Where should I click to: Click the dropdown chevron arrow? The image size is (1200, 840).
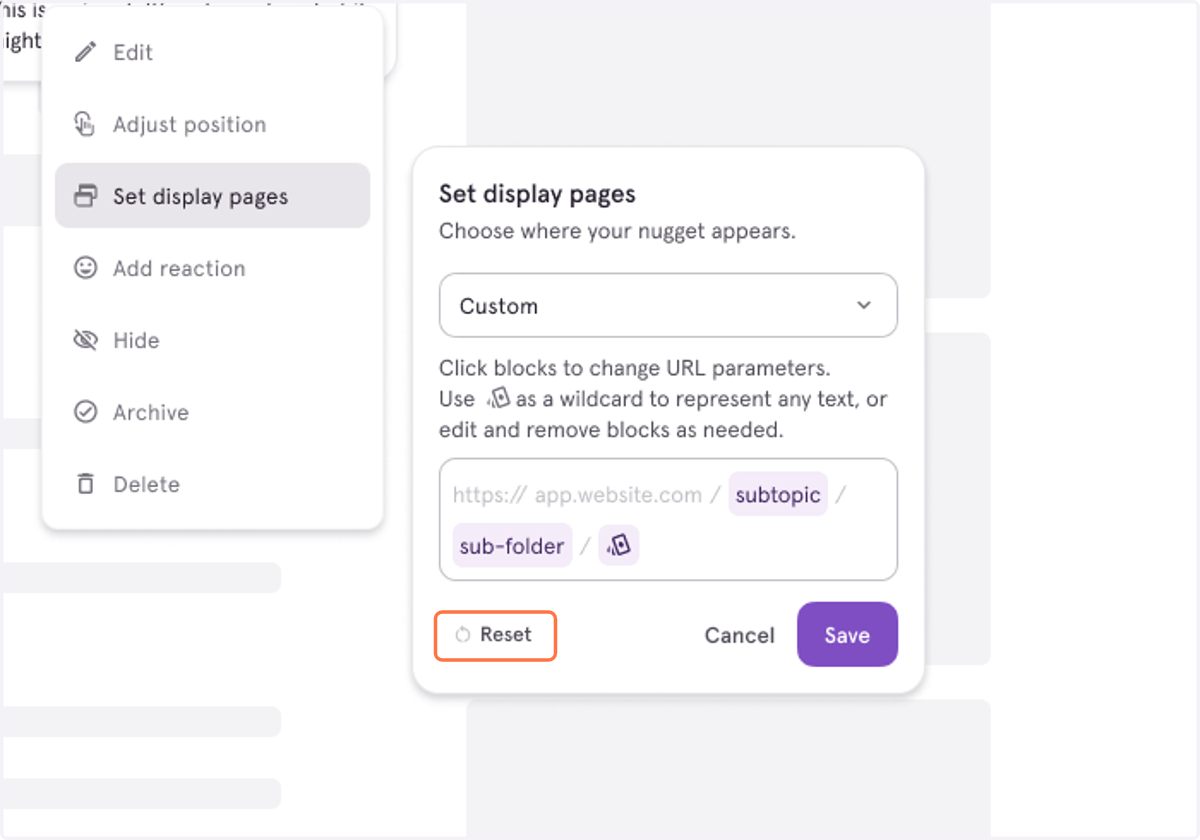coord(864,306)
